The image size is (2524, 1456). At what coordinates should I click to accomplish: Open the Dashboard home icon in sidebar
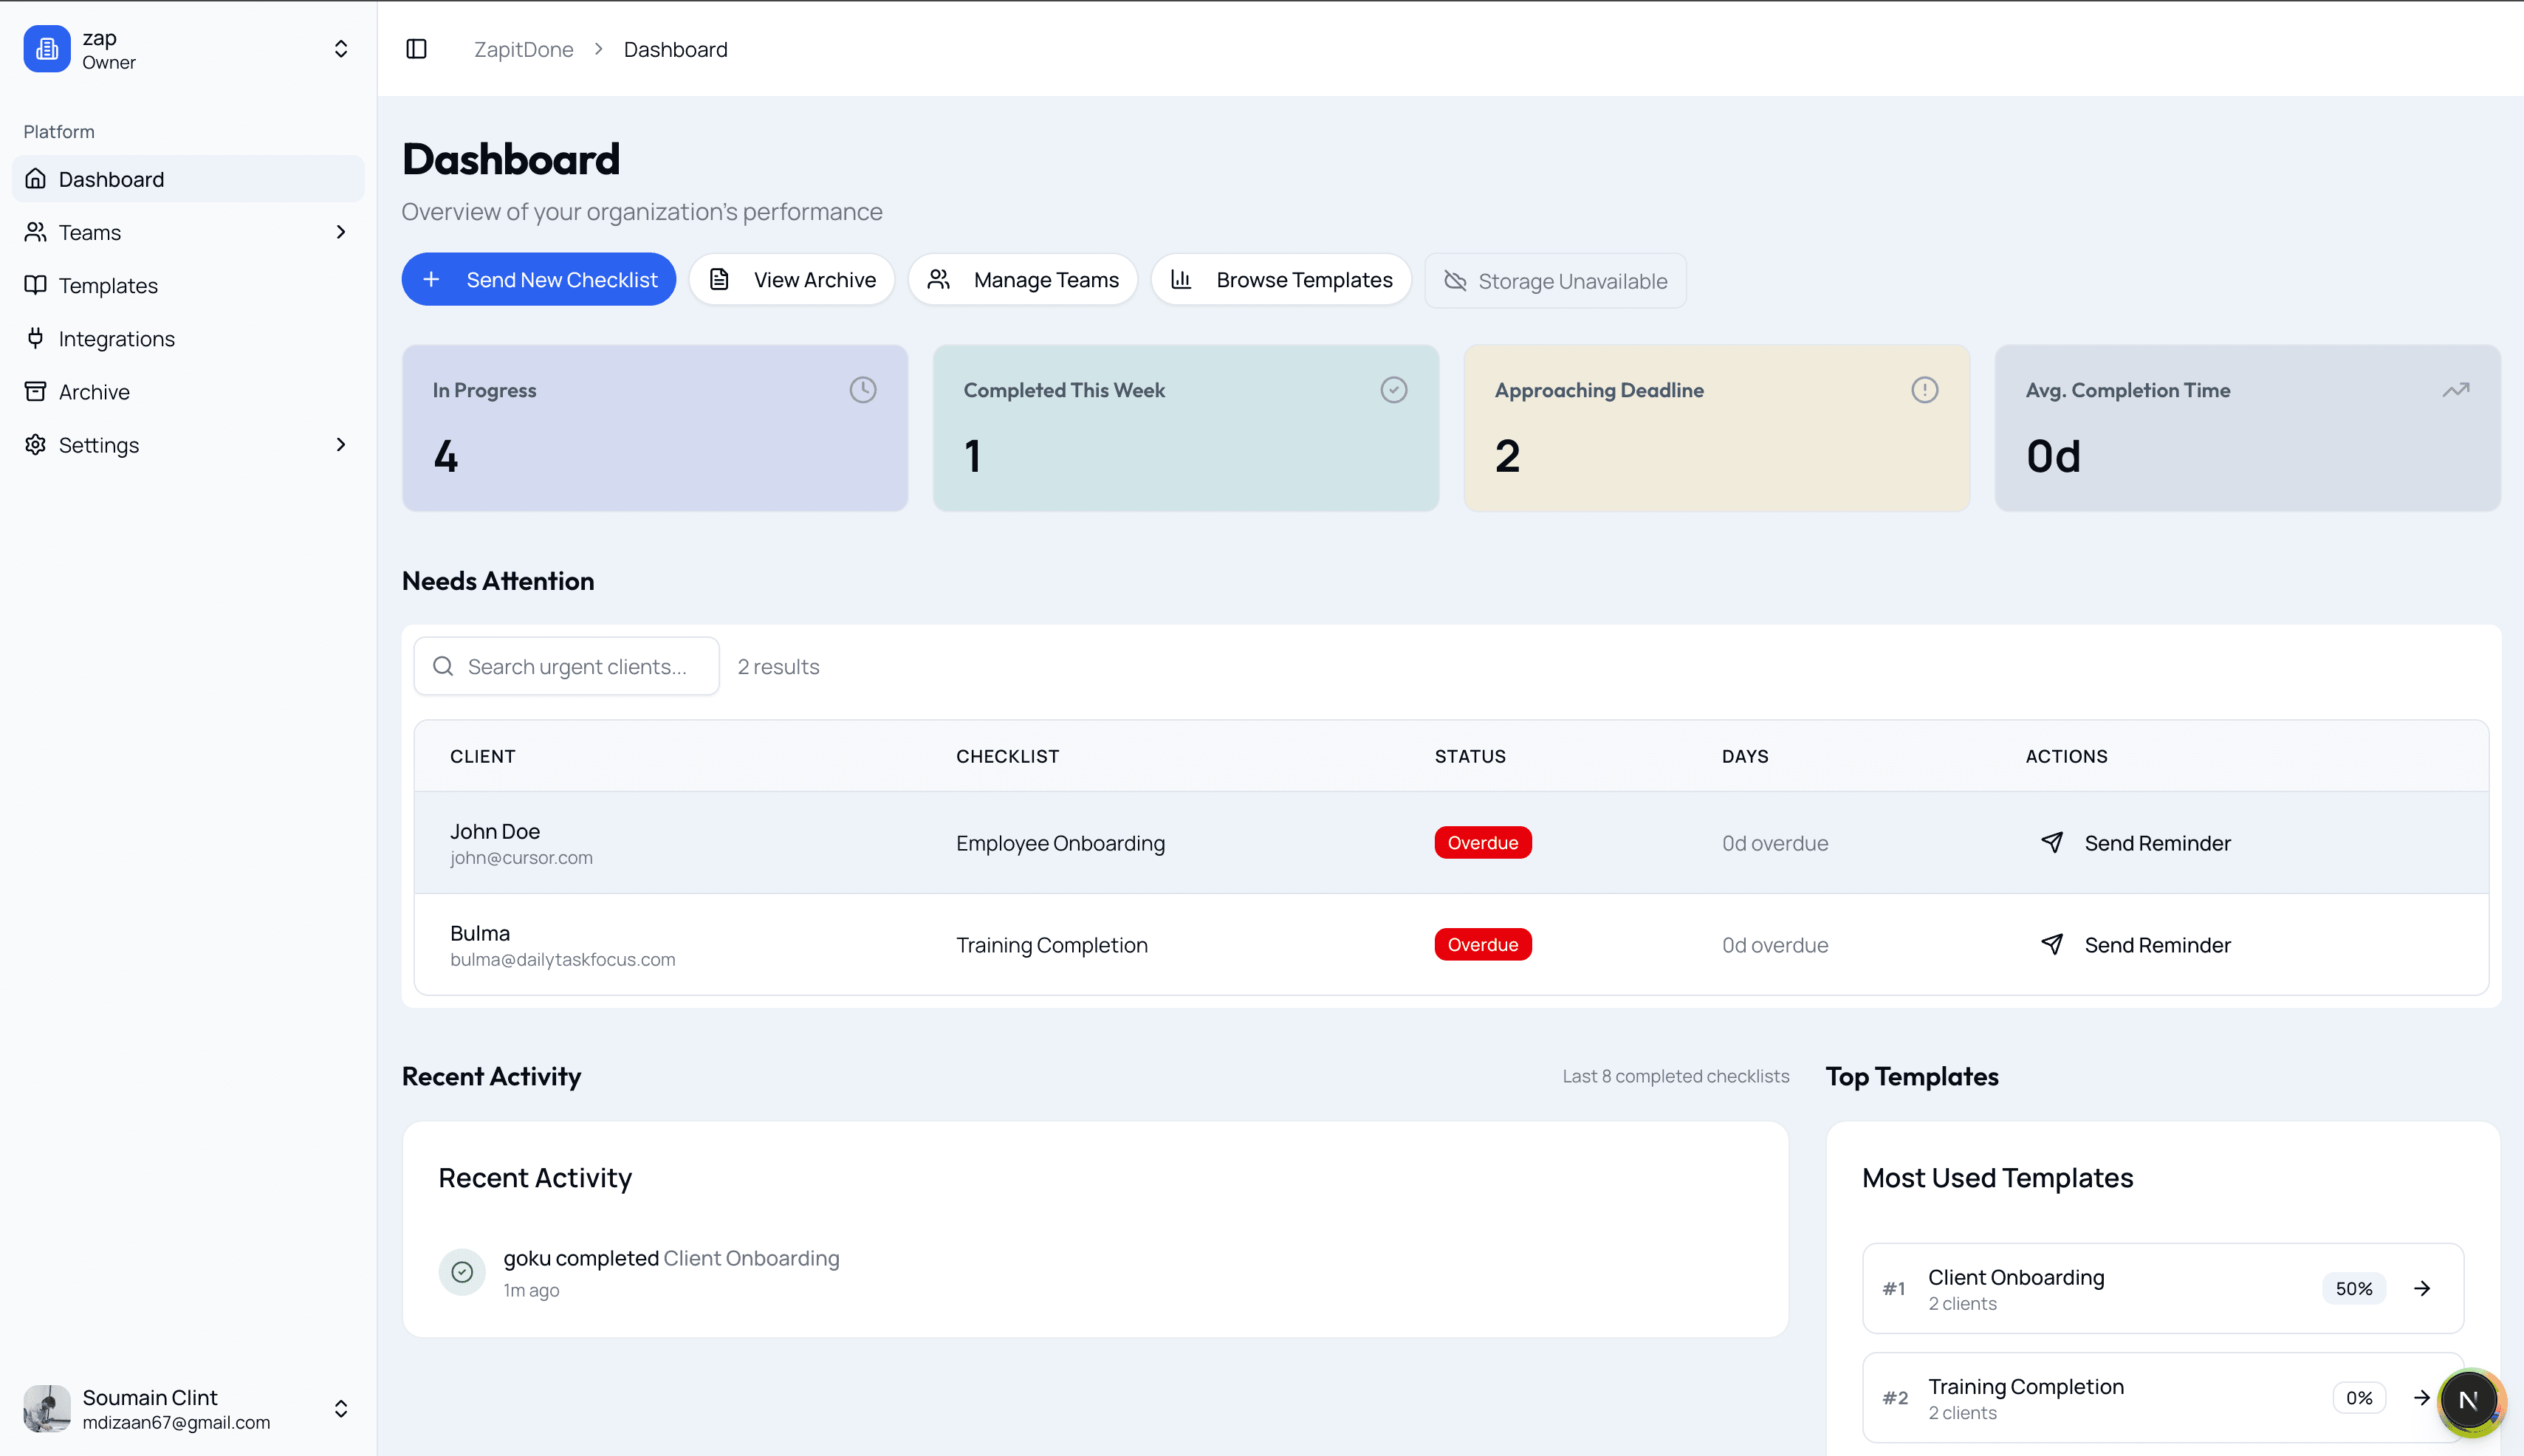point(36,178)
